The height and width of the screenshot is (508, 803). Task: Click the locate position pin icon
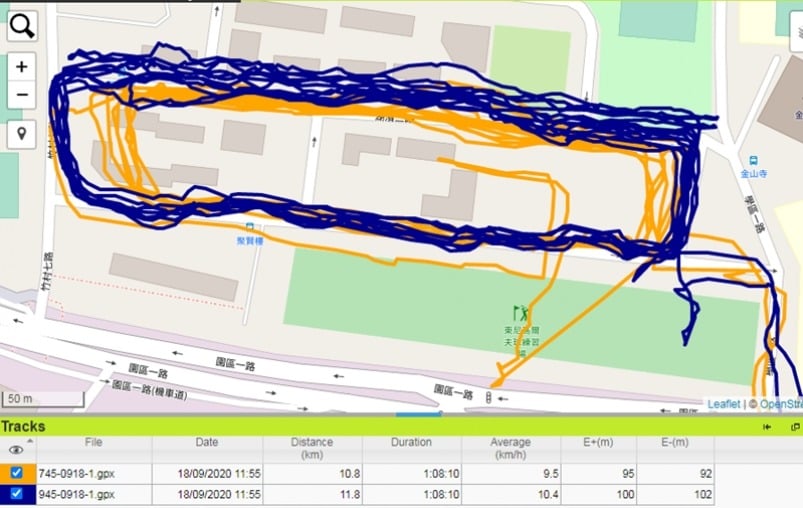click(x=22, y=134)
